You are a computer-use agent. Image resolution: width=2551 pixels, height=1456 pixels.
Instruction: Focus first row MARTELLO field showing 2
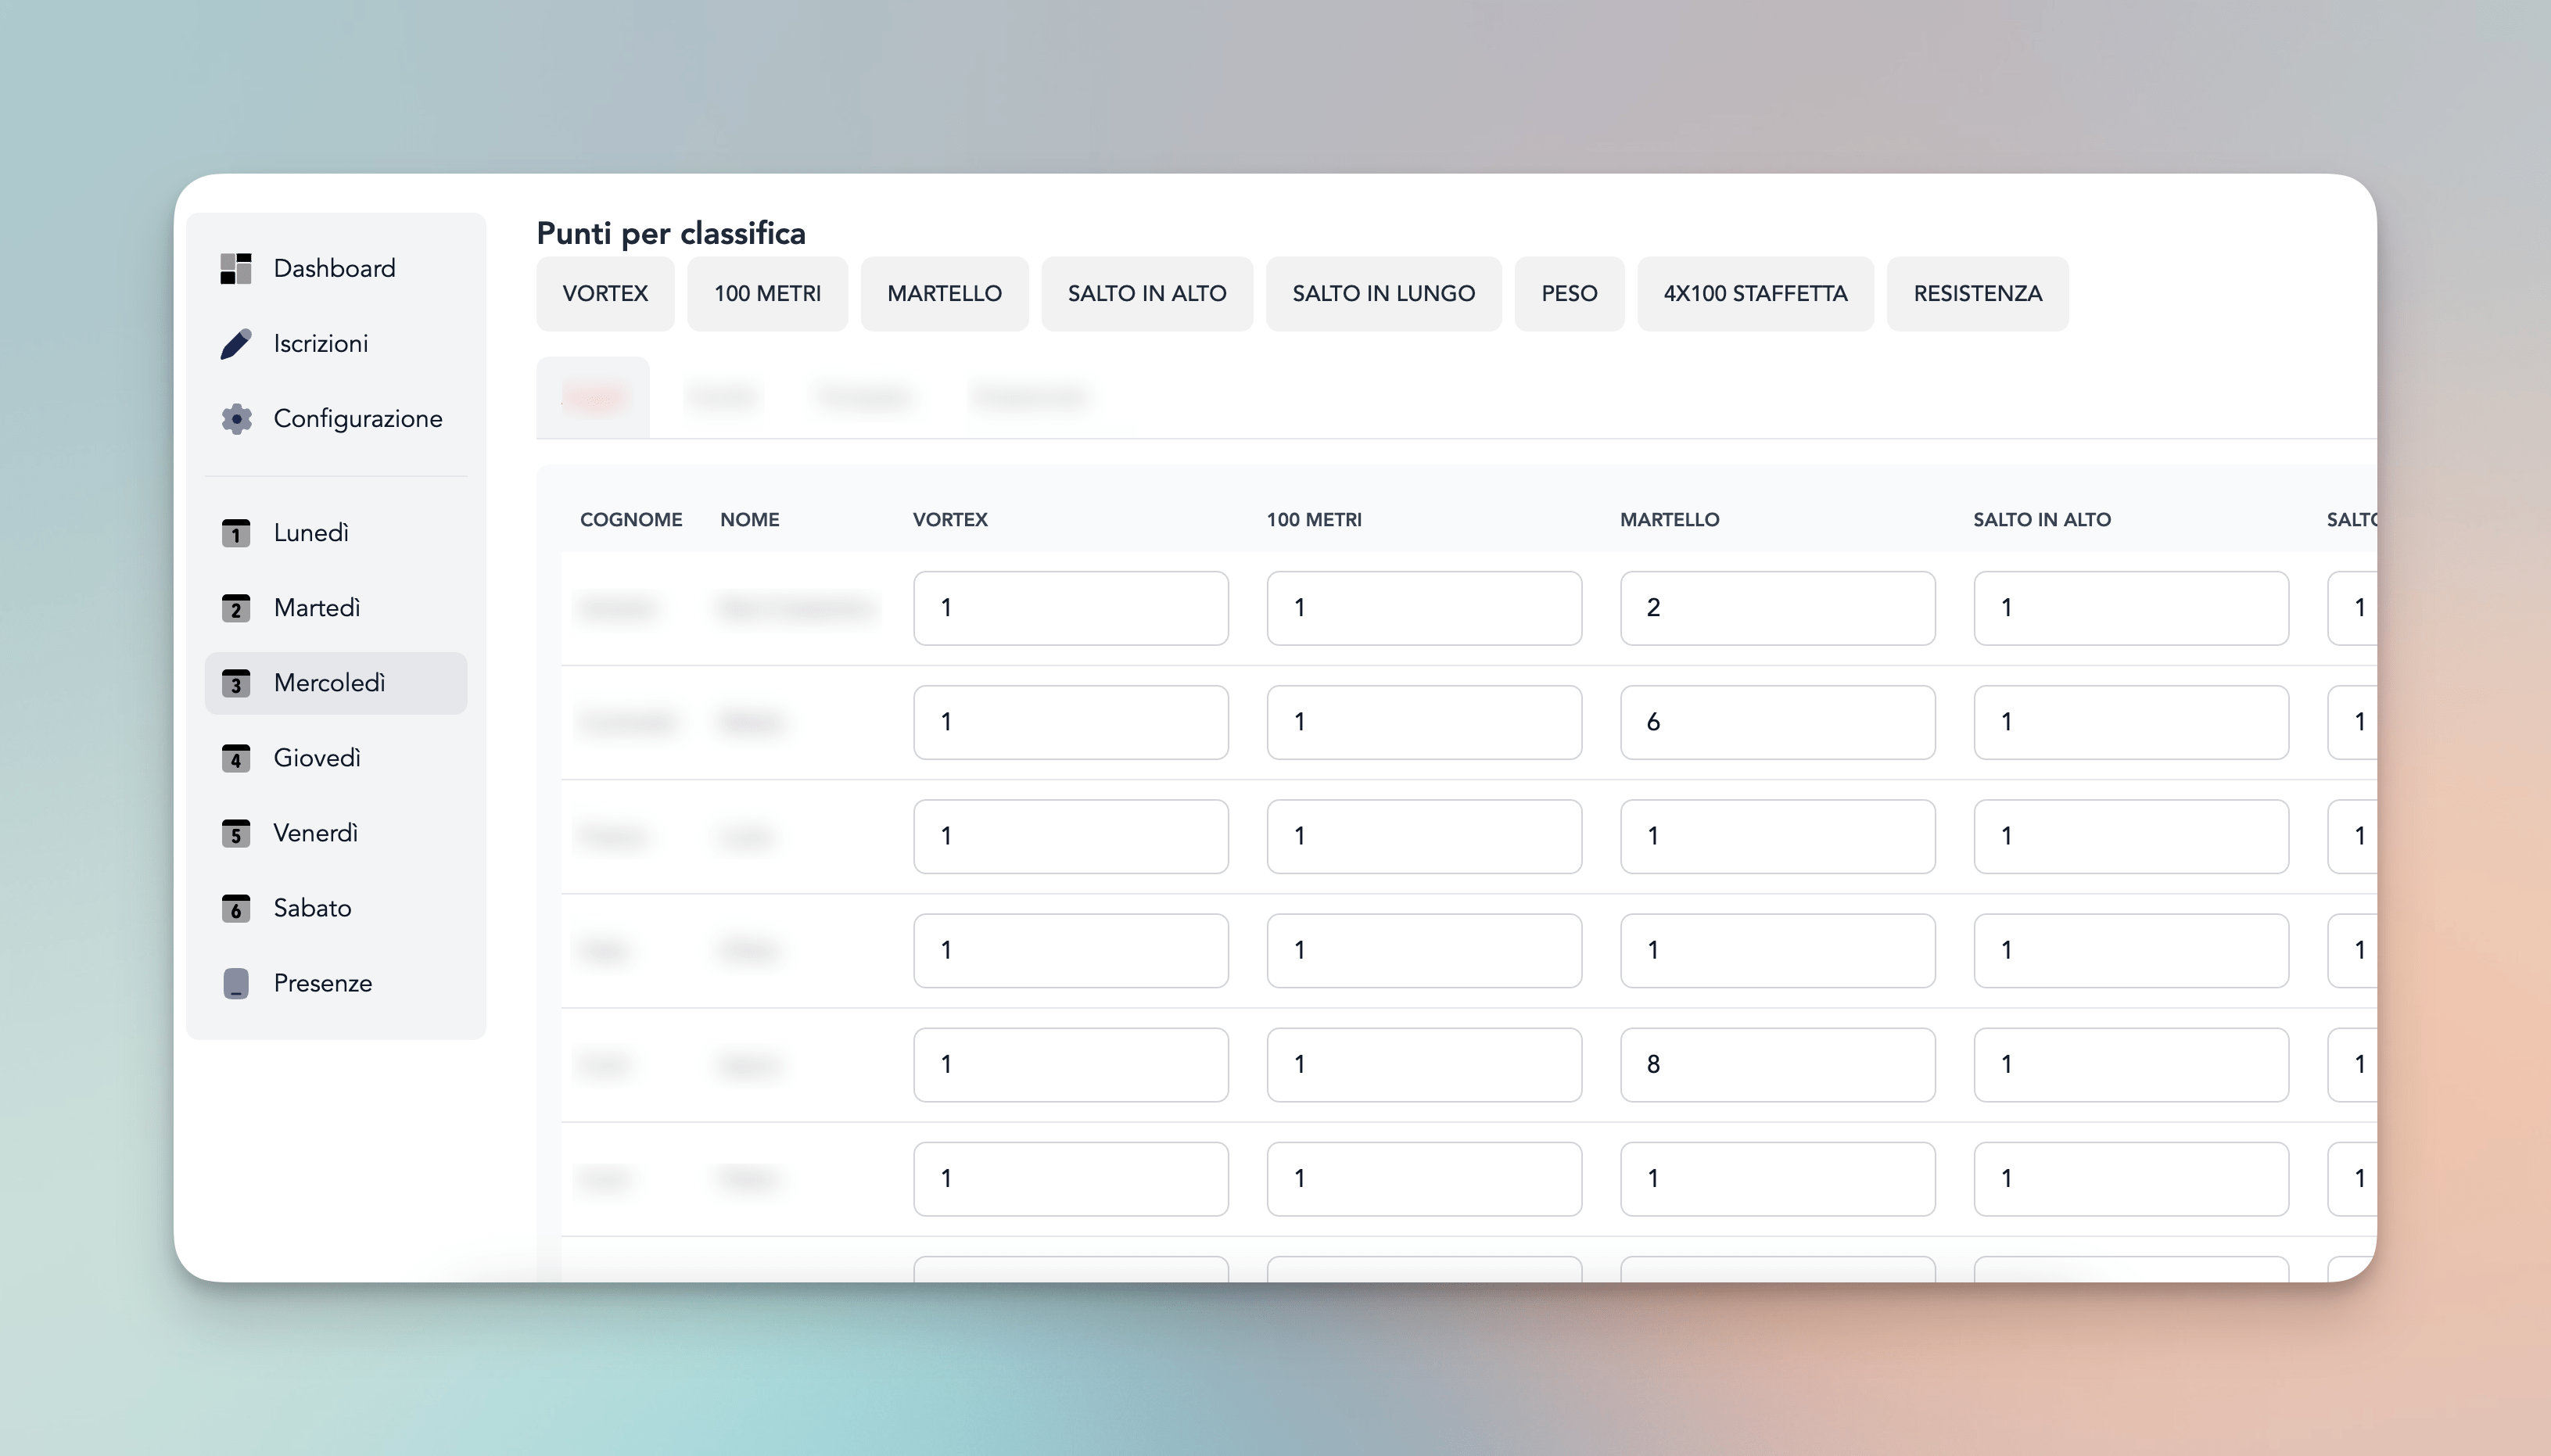pyautogui.click(x=1777, y=608)
